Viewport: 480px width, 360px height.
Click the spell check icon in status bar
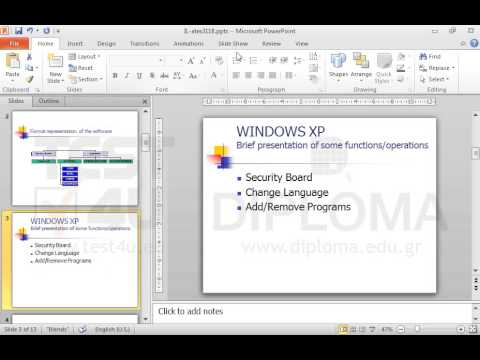82,330
